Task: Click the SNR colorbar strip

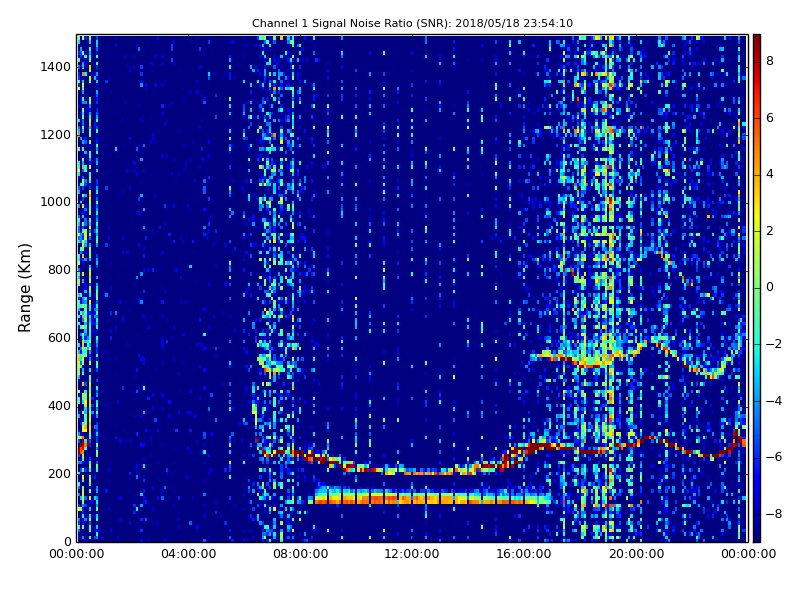Action: tap(757, 288)
